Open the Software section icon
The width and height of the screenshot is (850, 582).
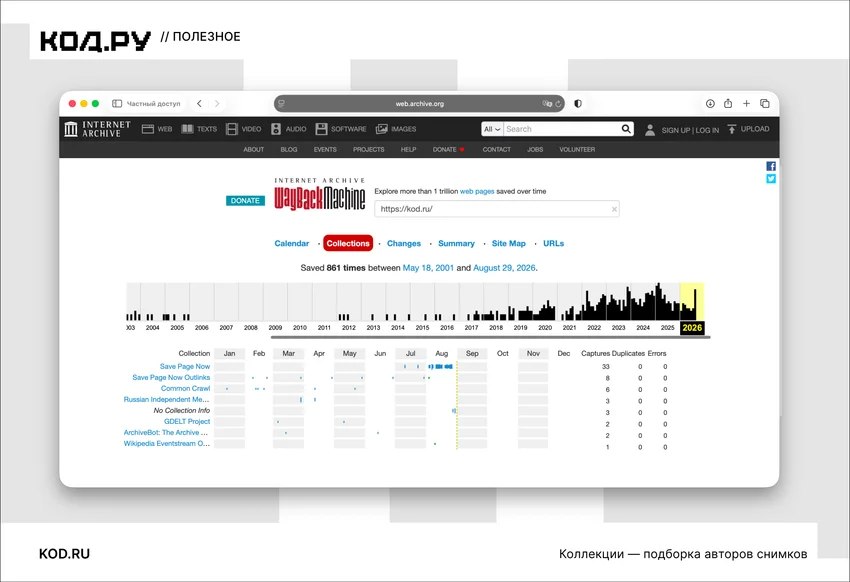click(x=321, y=129)
